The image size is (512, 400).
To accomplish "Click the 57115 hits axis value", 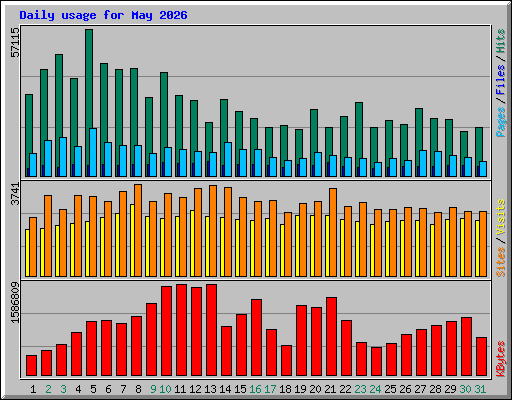I will 15,42.
